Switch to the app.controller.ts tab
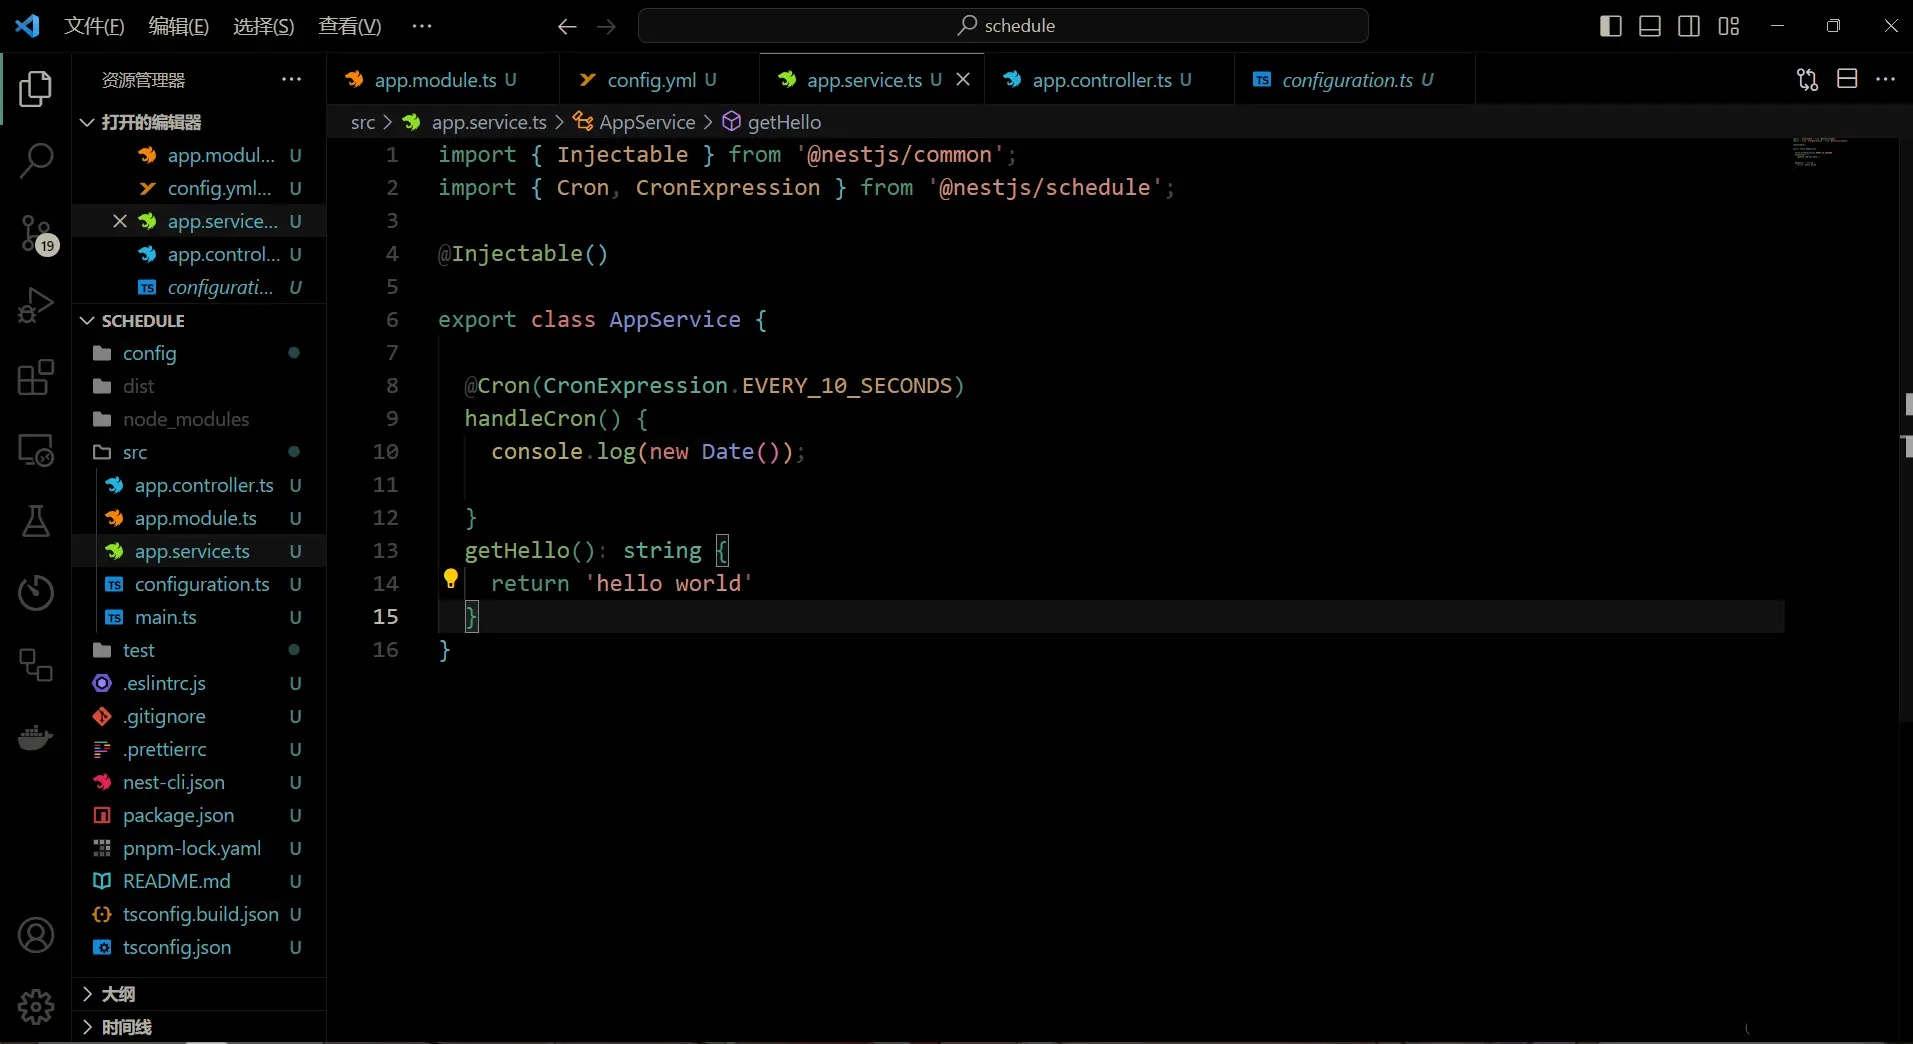1913x1044 pixels. pyautogui.click(x=1101, y=80)
